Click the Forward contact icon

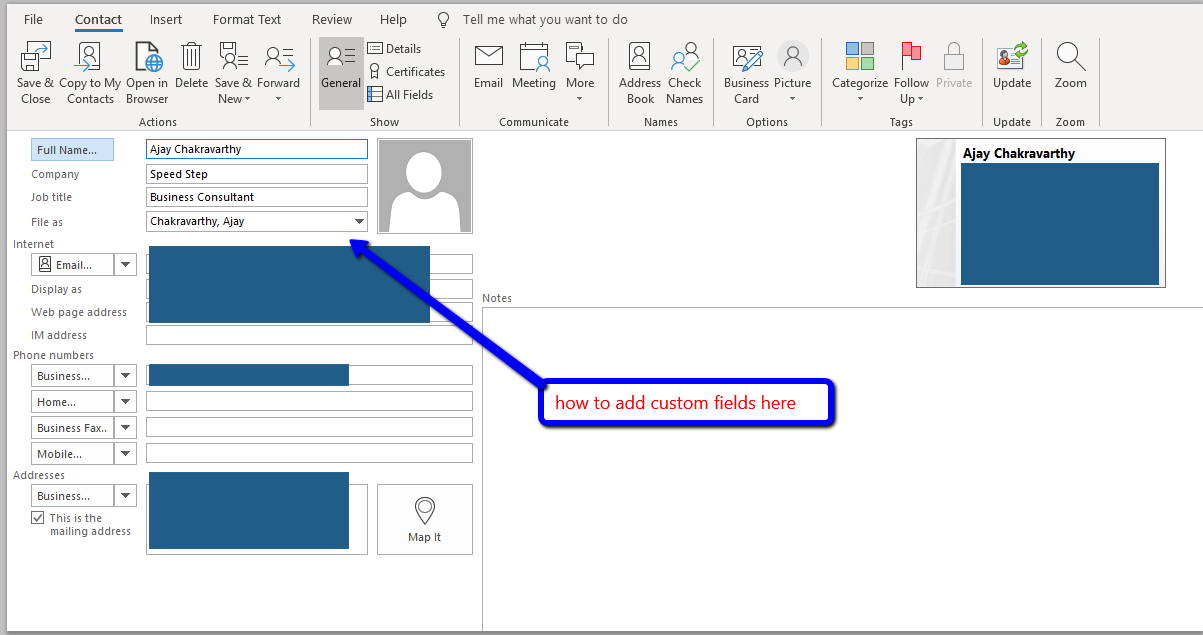[x=279, y=57]
